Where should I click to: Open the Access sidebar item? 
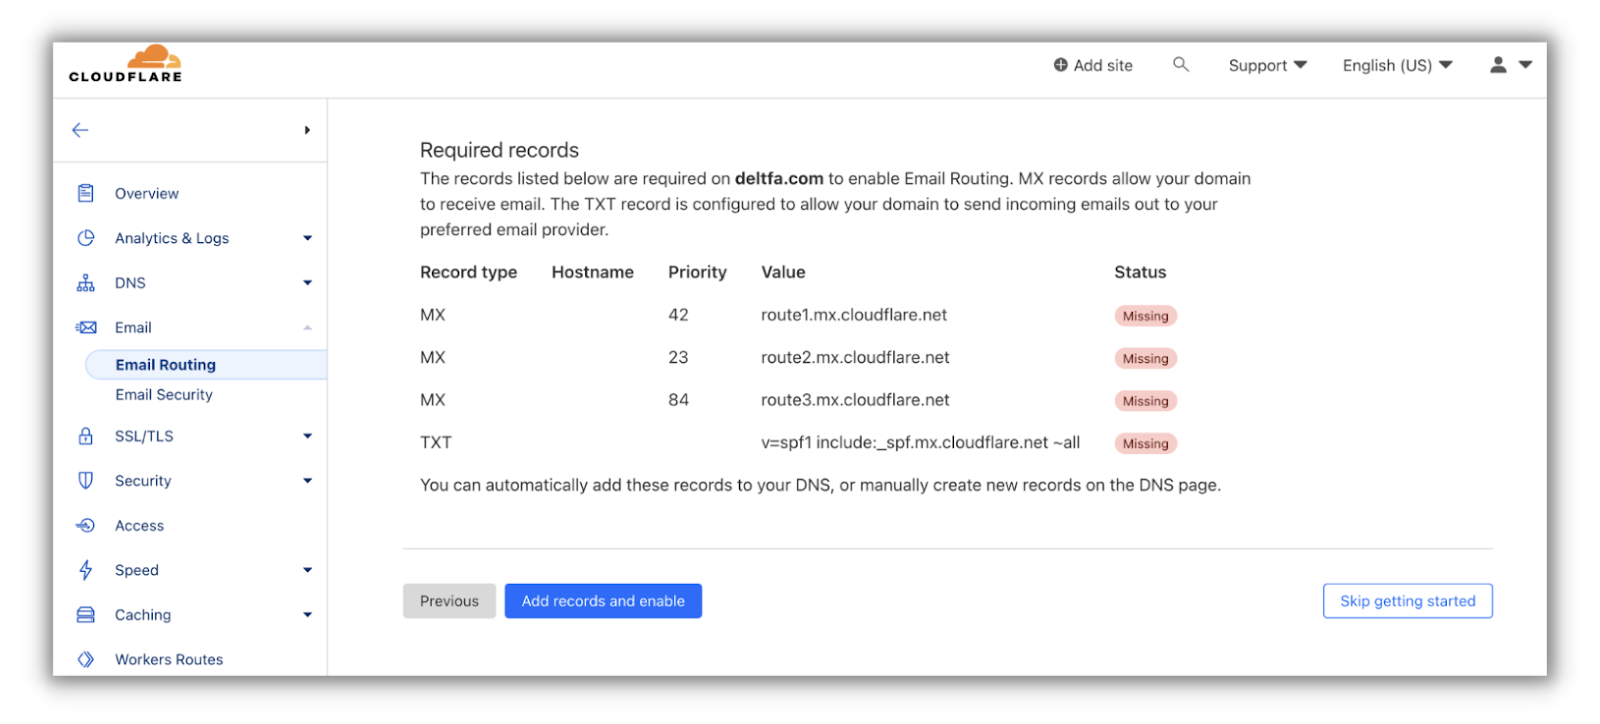click(139, 526)
